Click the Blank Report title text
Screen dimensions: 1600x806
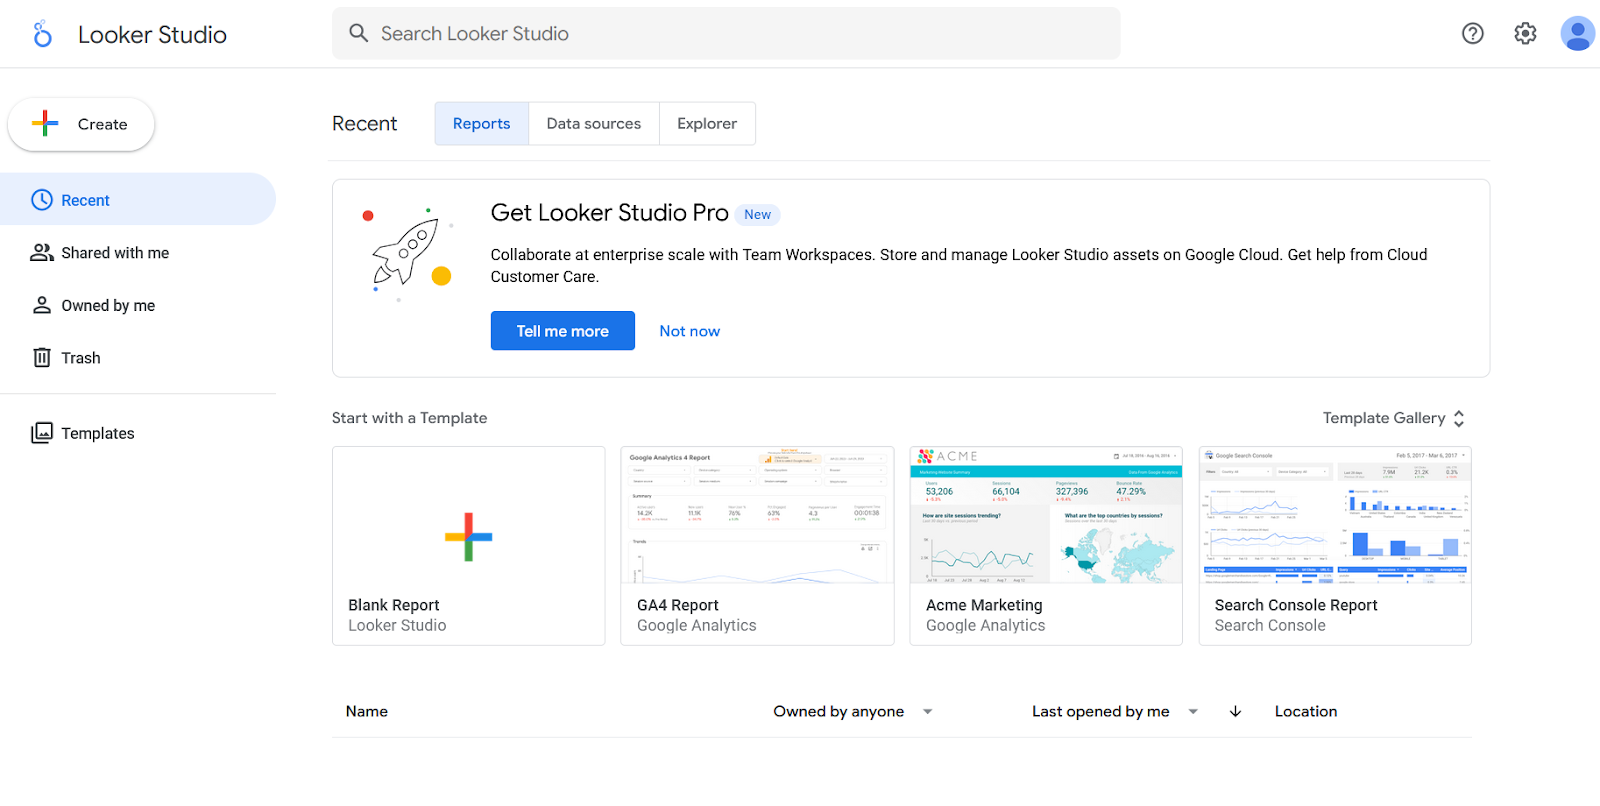(394, 605)
